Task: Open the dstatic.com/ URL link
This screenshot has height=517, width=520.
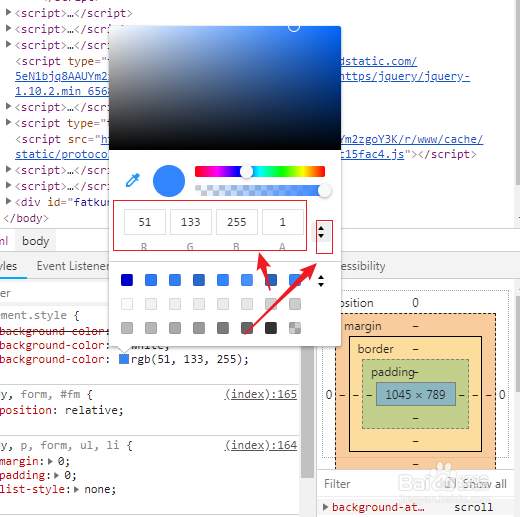Action: pyautogui.click(x=379, y=61)
